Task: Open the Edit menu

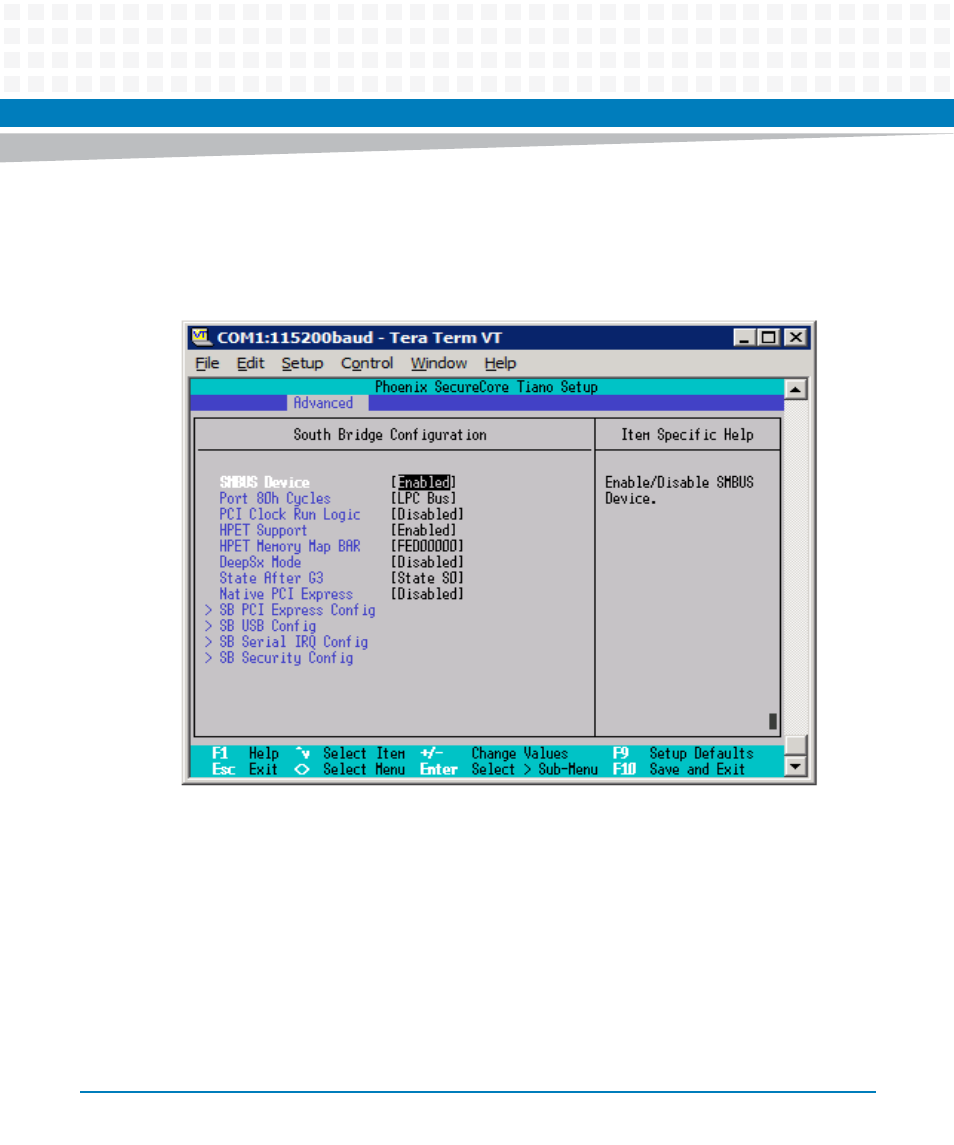Action: [251, 364]
